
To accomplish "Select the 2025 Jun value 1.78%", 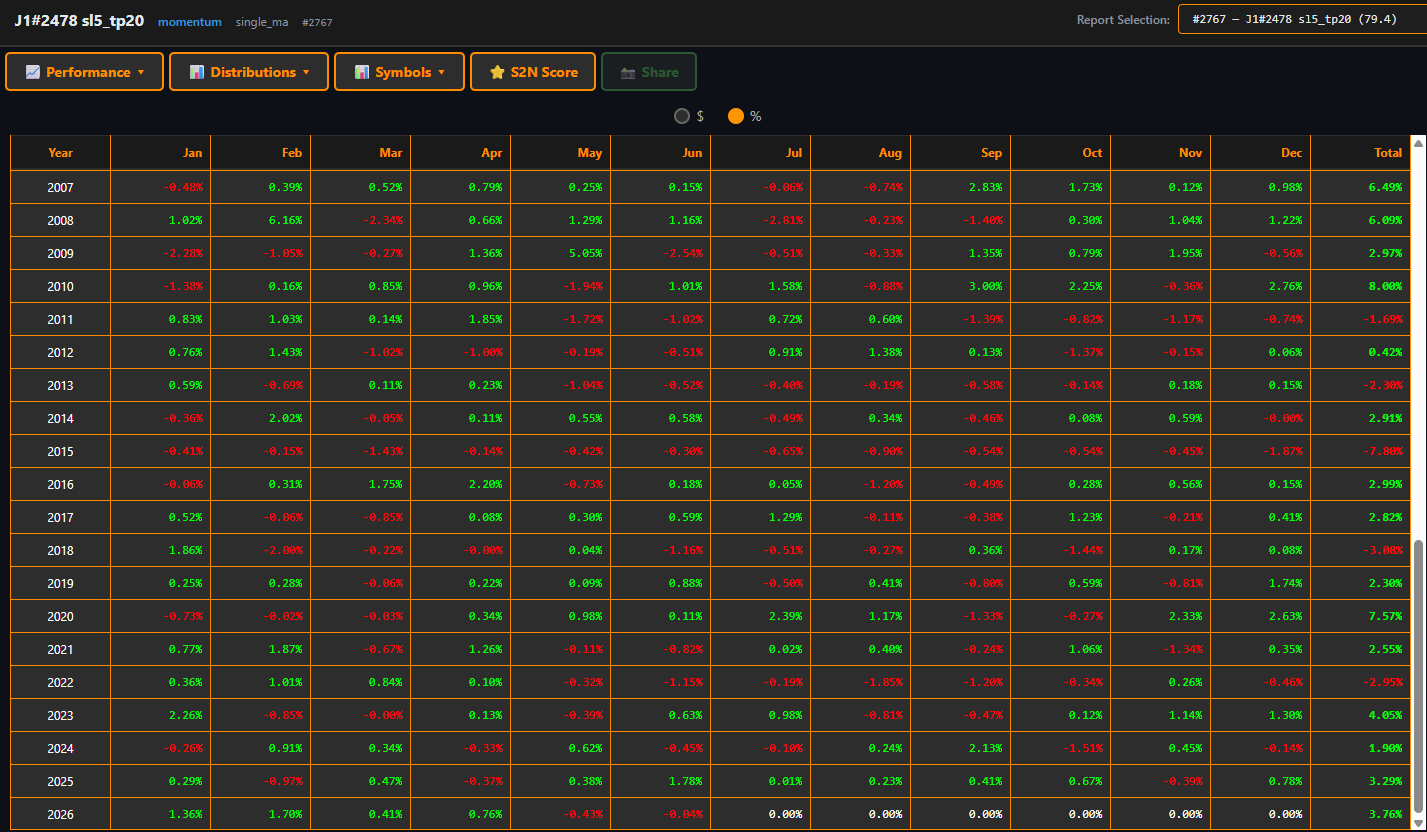I will click(x=685, y=781).
